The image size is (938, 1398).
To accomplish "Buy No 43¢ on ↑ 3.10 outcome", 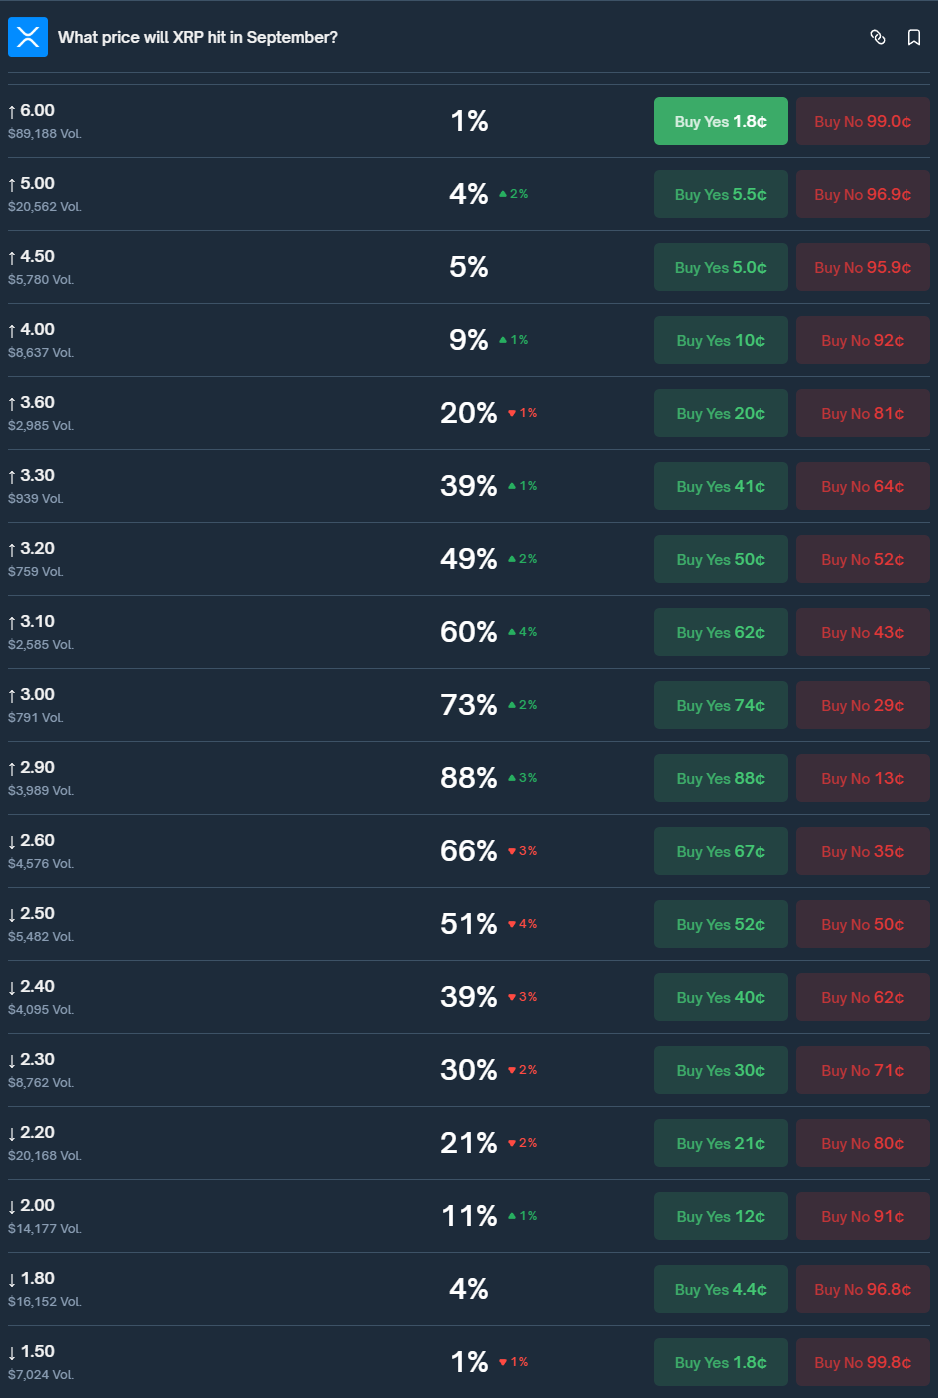I will [x=863, y=632].
